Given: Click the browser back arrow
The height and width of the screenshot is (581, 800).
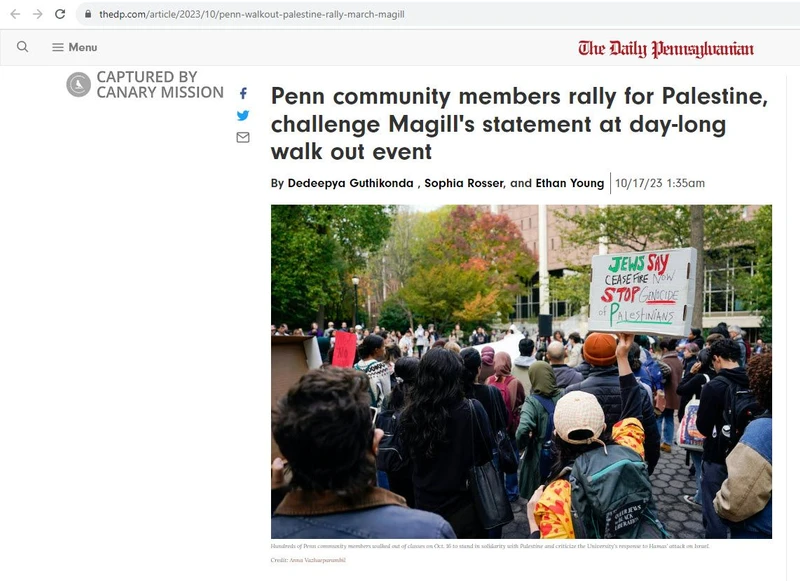Looking at the screenshot, I should point(15,14).
